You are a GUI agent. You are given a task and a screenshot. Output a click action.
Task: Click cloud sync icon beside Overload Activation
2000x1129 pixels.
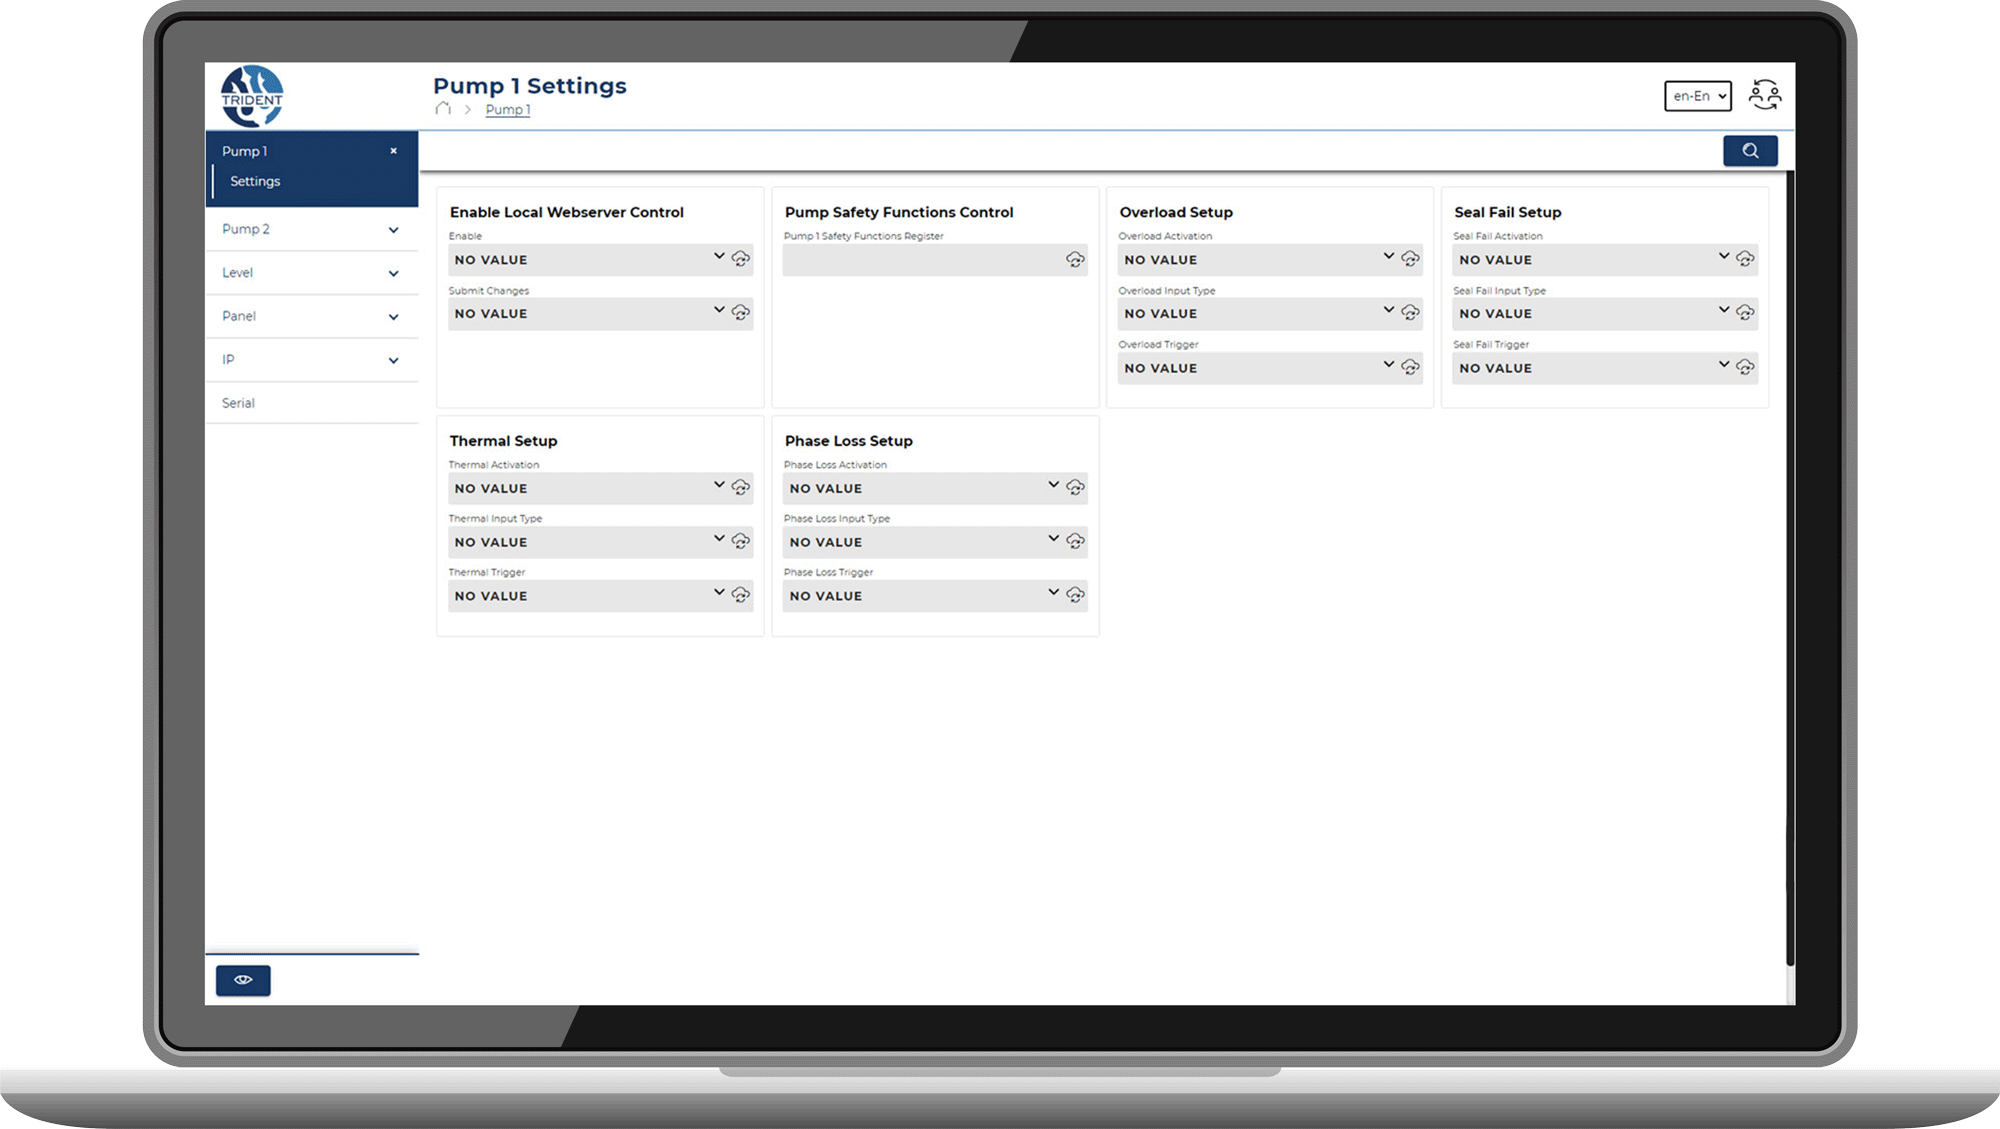1410,259
